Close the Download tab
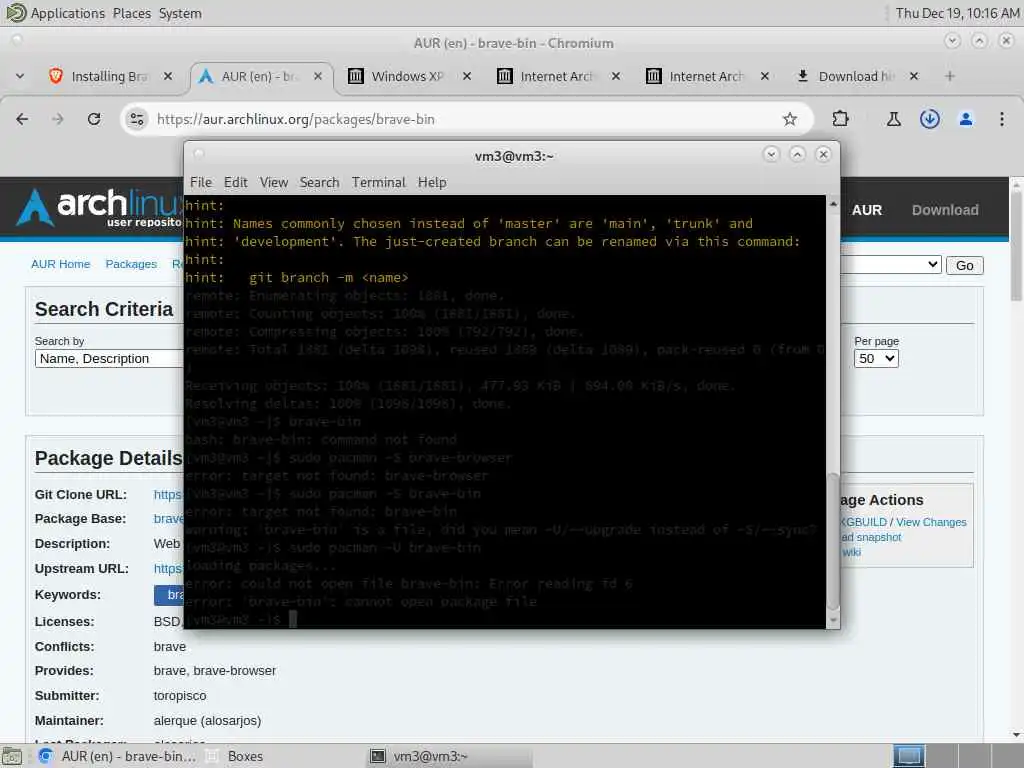This screenshot has width=1024, height=768. click(x=914, y=76)
